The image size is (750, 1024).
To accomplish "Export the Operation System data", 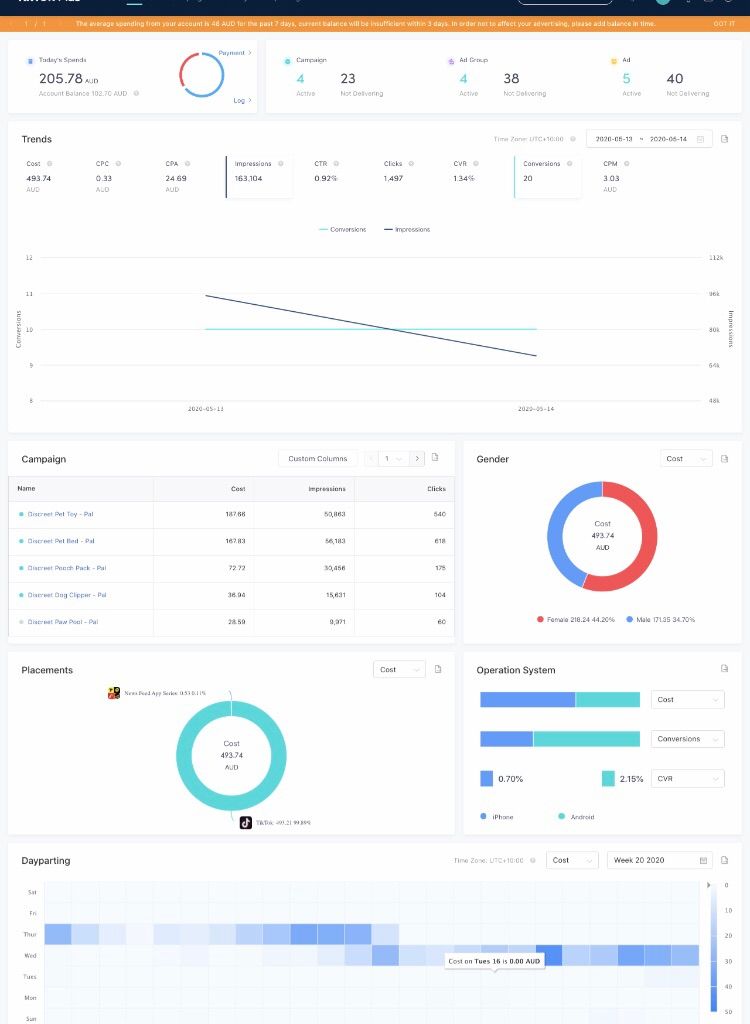I will (x=724, y=669).
